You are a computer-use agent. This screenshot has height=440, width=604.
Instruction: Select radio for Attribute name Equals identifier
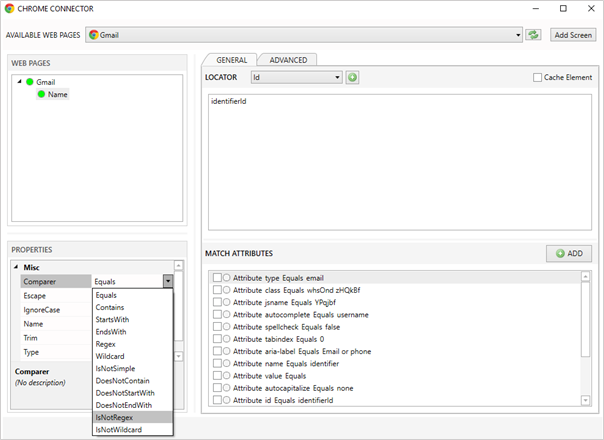(x=226, y=363)
